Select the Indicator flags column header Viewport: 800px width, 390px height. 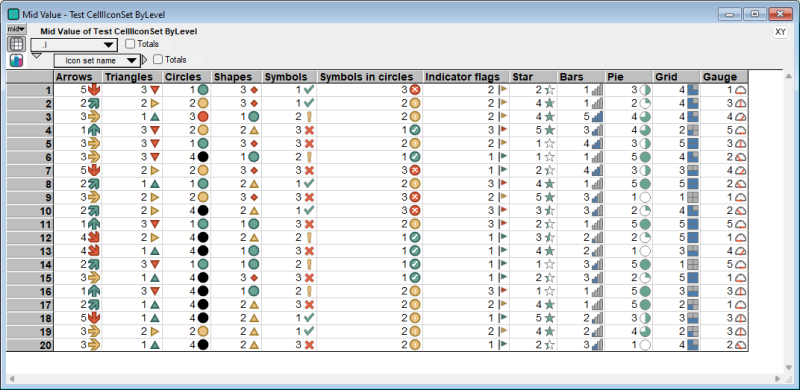click(x=466, y=77)
